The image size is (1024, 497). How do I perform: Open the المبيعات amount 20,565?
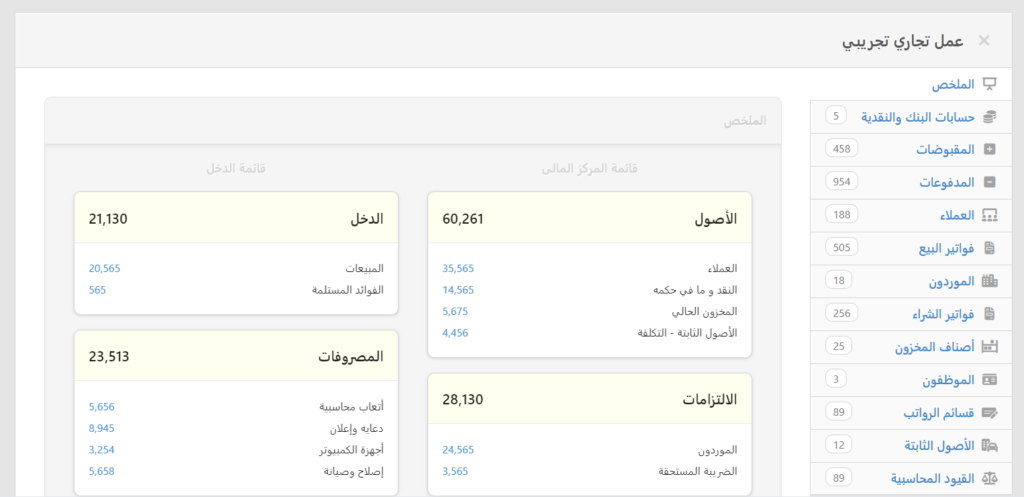pos(104,268)
